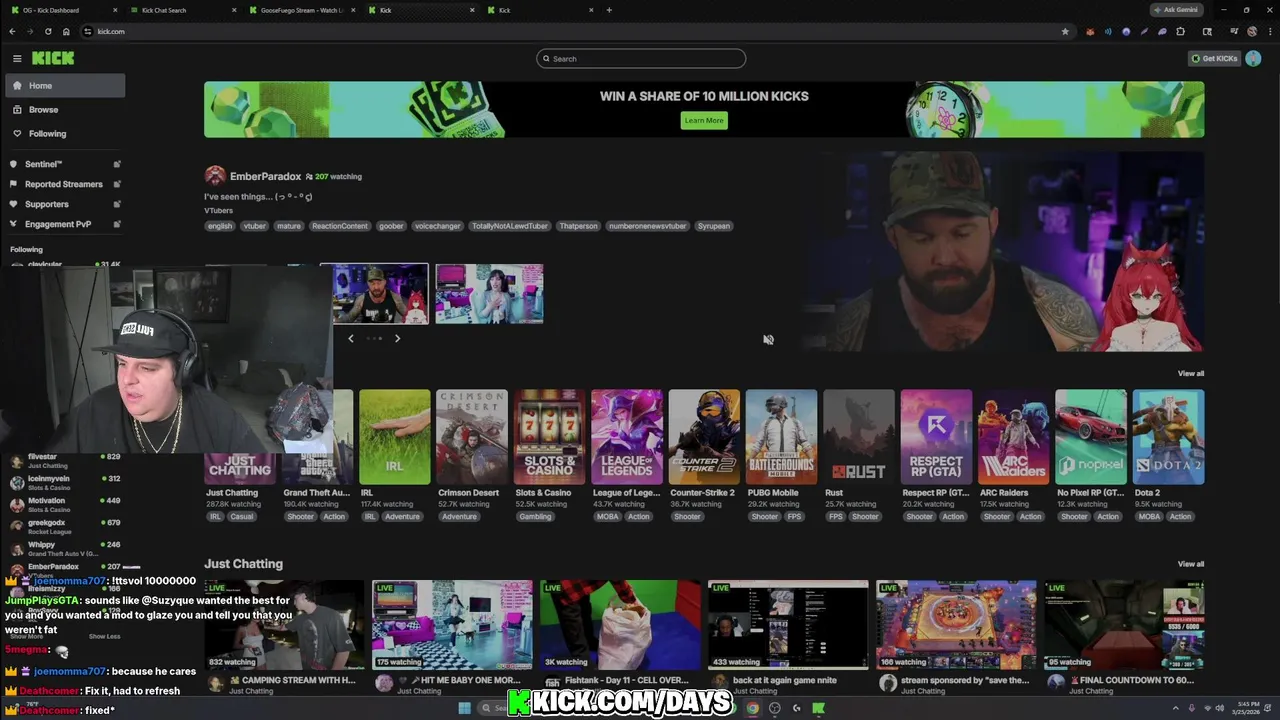
Task: Select the vtuber tag
Action: coord(255,226)
